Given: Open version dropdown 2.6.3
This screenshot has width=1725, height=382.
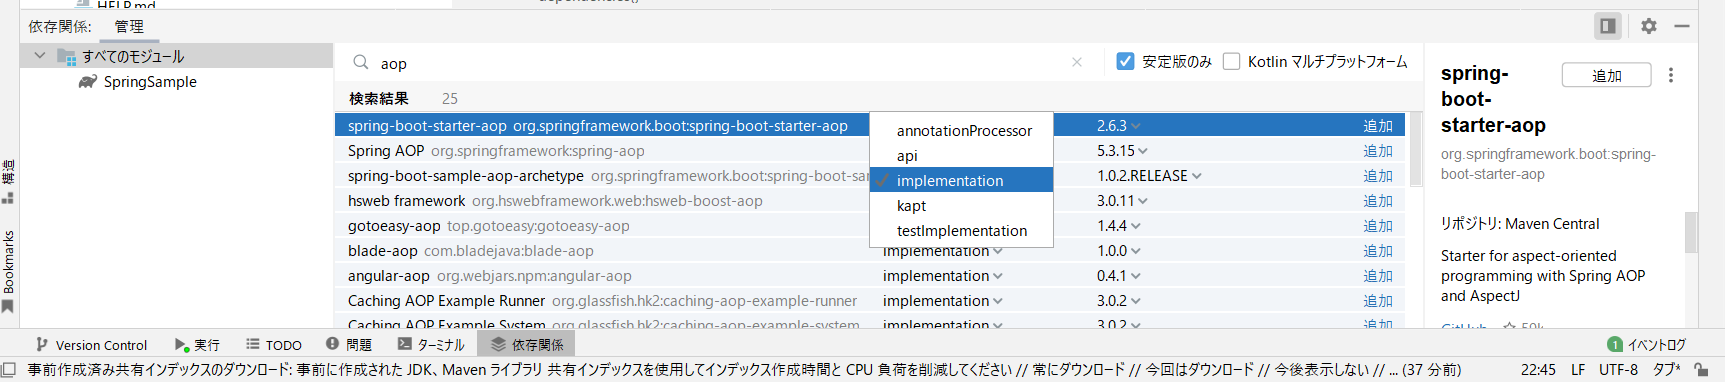Looking at the screenshot, I should coord(1118,126).
